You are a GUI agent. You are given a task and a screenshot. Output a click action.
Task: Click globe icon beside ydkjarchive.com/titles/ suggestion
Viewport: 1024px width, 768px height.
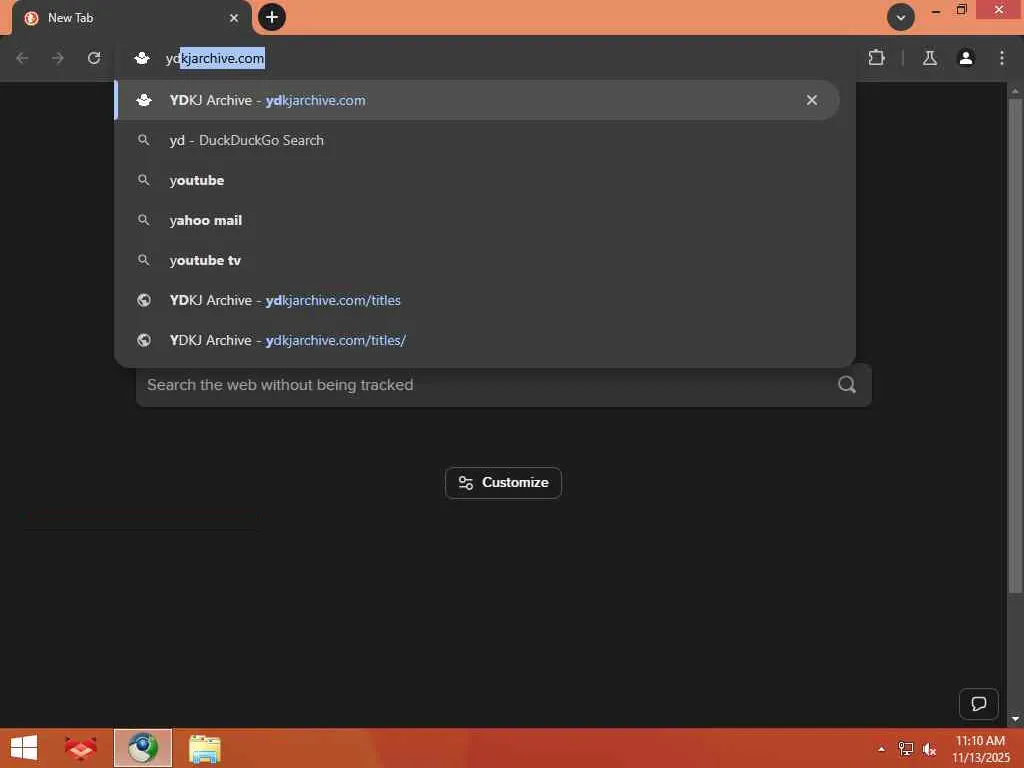[x=144, y=340]
